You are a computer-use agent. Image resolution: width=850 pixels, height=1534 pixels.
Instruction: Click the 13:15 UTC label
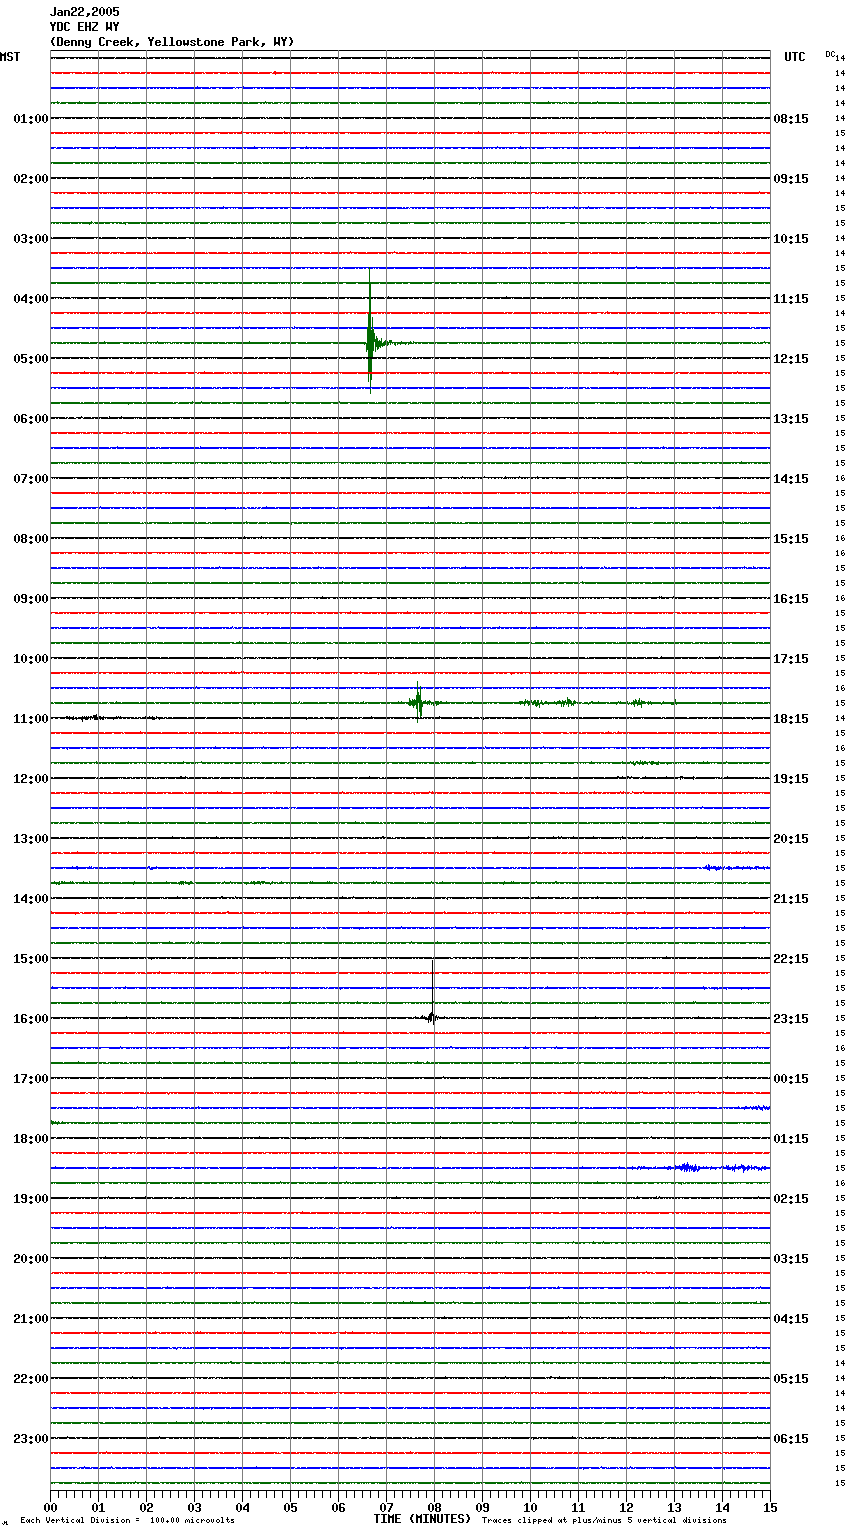tap(791, 419)
